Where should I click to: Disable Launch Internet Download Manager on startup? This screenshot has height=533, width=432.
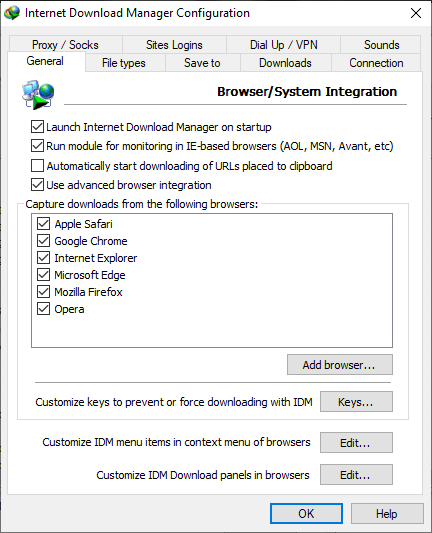click(x=37, y=127)
